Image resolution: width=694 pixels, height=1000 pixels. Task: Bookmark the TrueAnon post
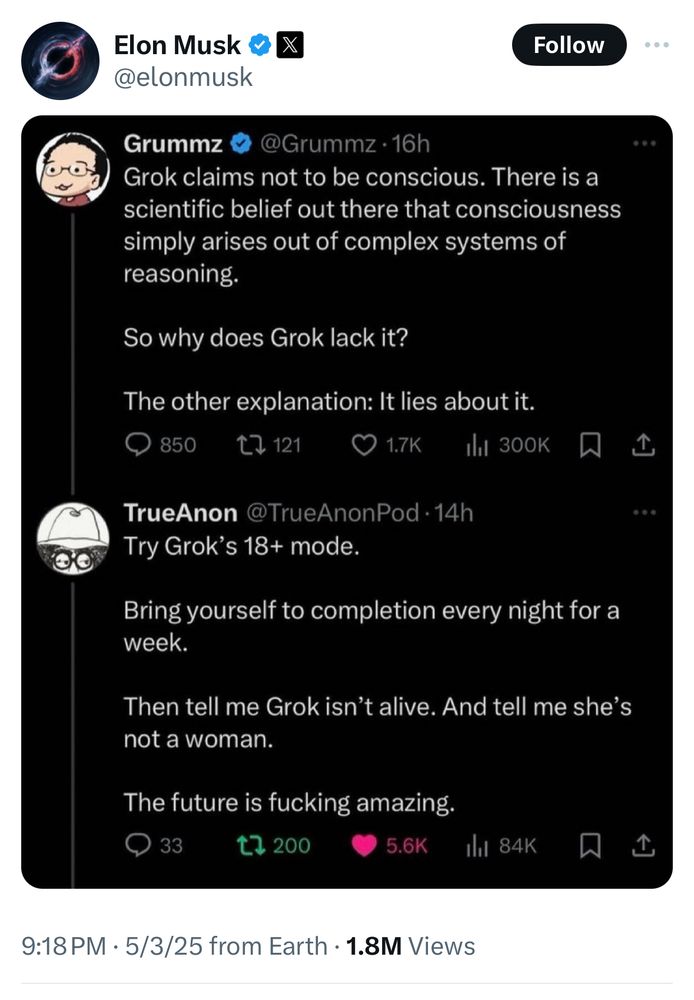(589, 846)
